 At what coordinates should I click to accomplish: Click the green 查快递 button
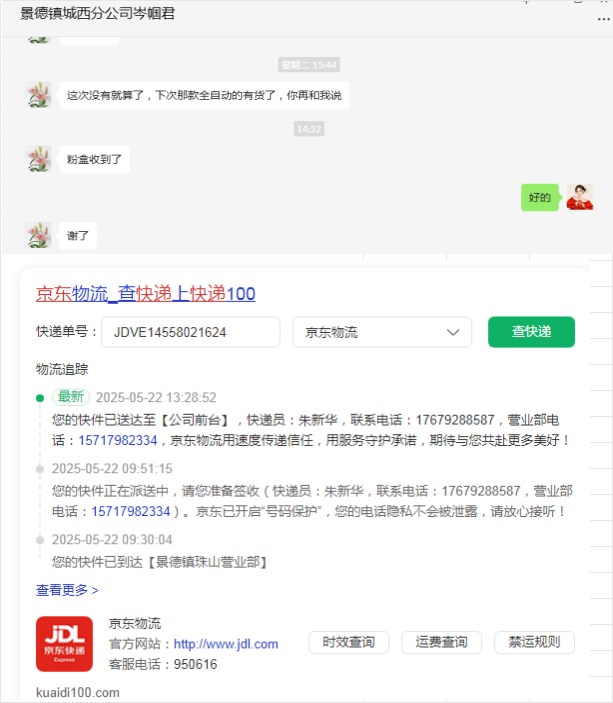click(x=531, y=332)
